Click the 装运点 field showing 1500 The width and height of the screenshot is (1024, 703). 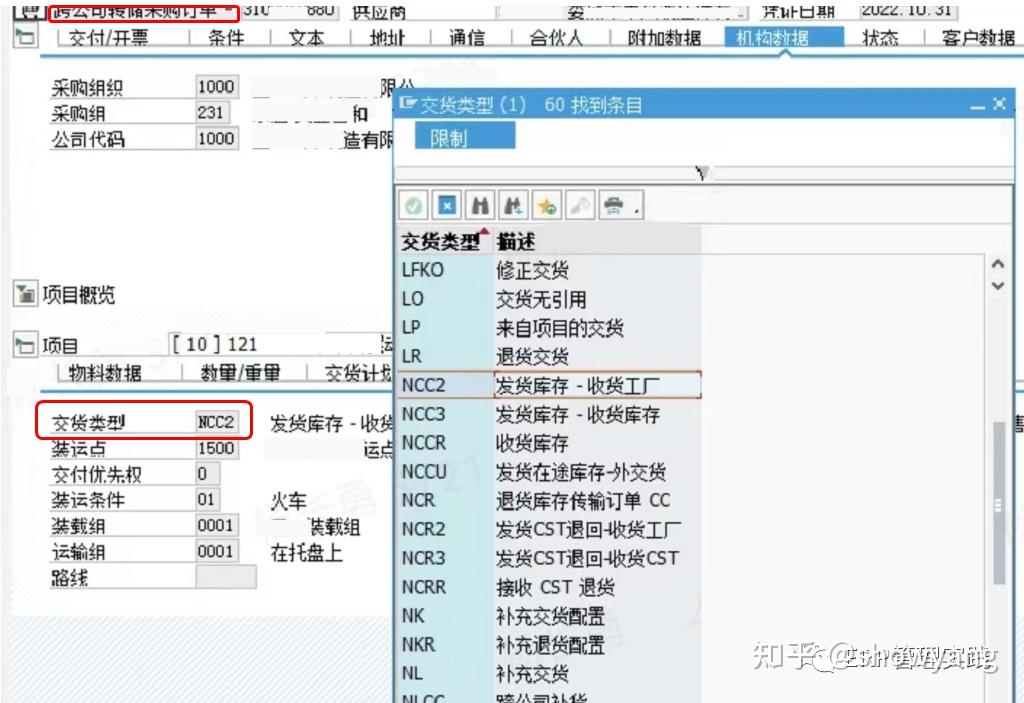click(216, 448)
